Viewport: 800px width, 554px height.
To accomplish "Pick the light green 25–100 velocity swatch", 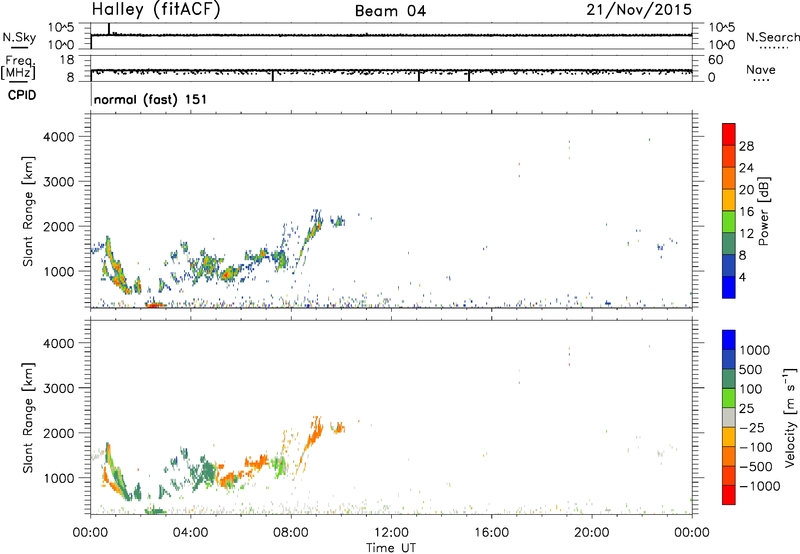I will 729,398.
